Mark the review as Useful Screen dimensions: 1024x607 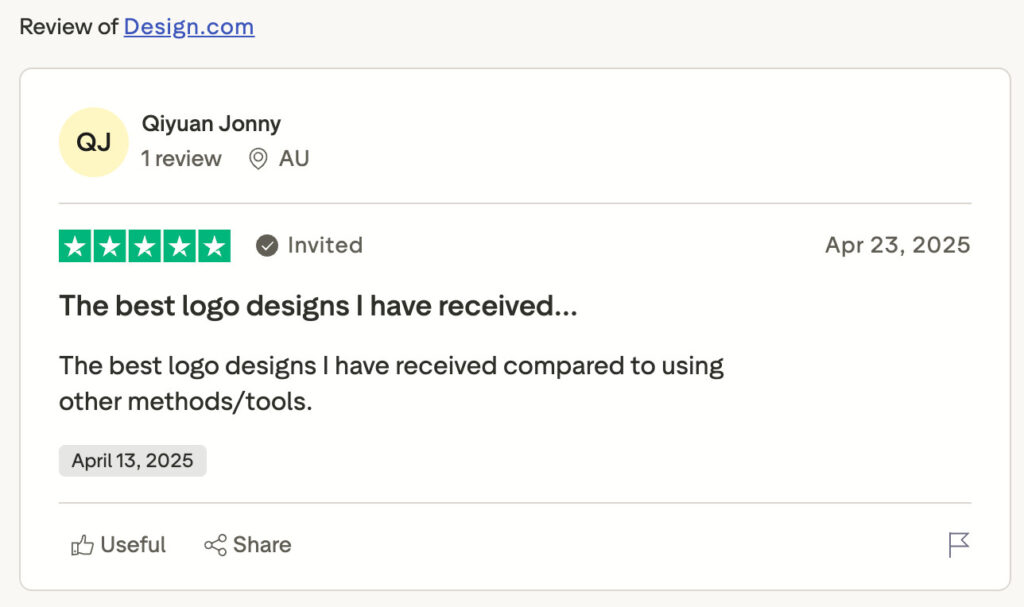(133, 545)
